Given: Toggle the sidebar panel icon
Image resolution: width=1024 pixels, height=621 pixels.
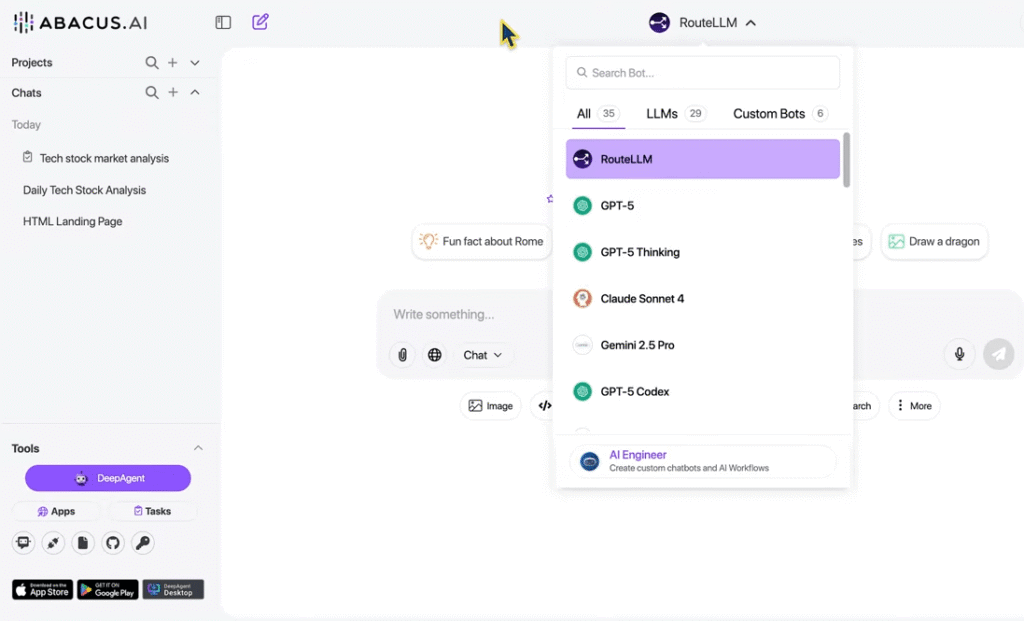Looking at the screenshot, I should pyautogui.click(x=223, y=22).
